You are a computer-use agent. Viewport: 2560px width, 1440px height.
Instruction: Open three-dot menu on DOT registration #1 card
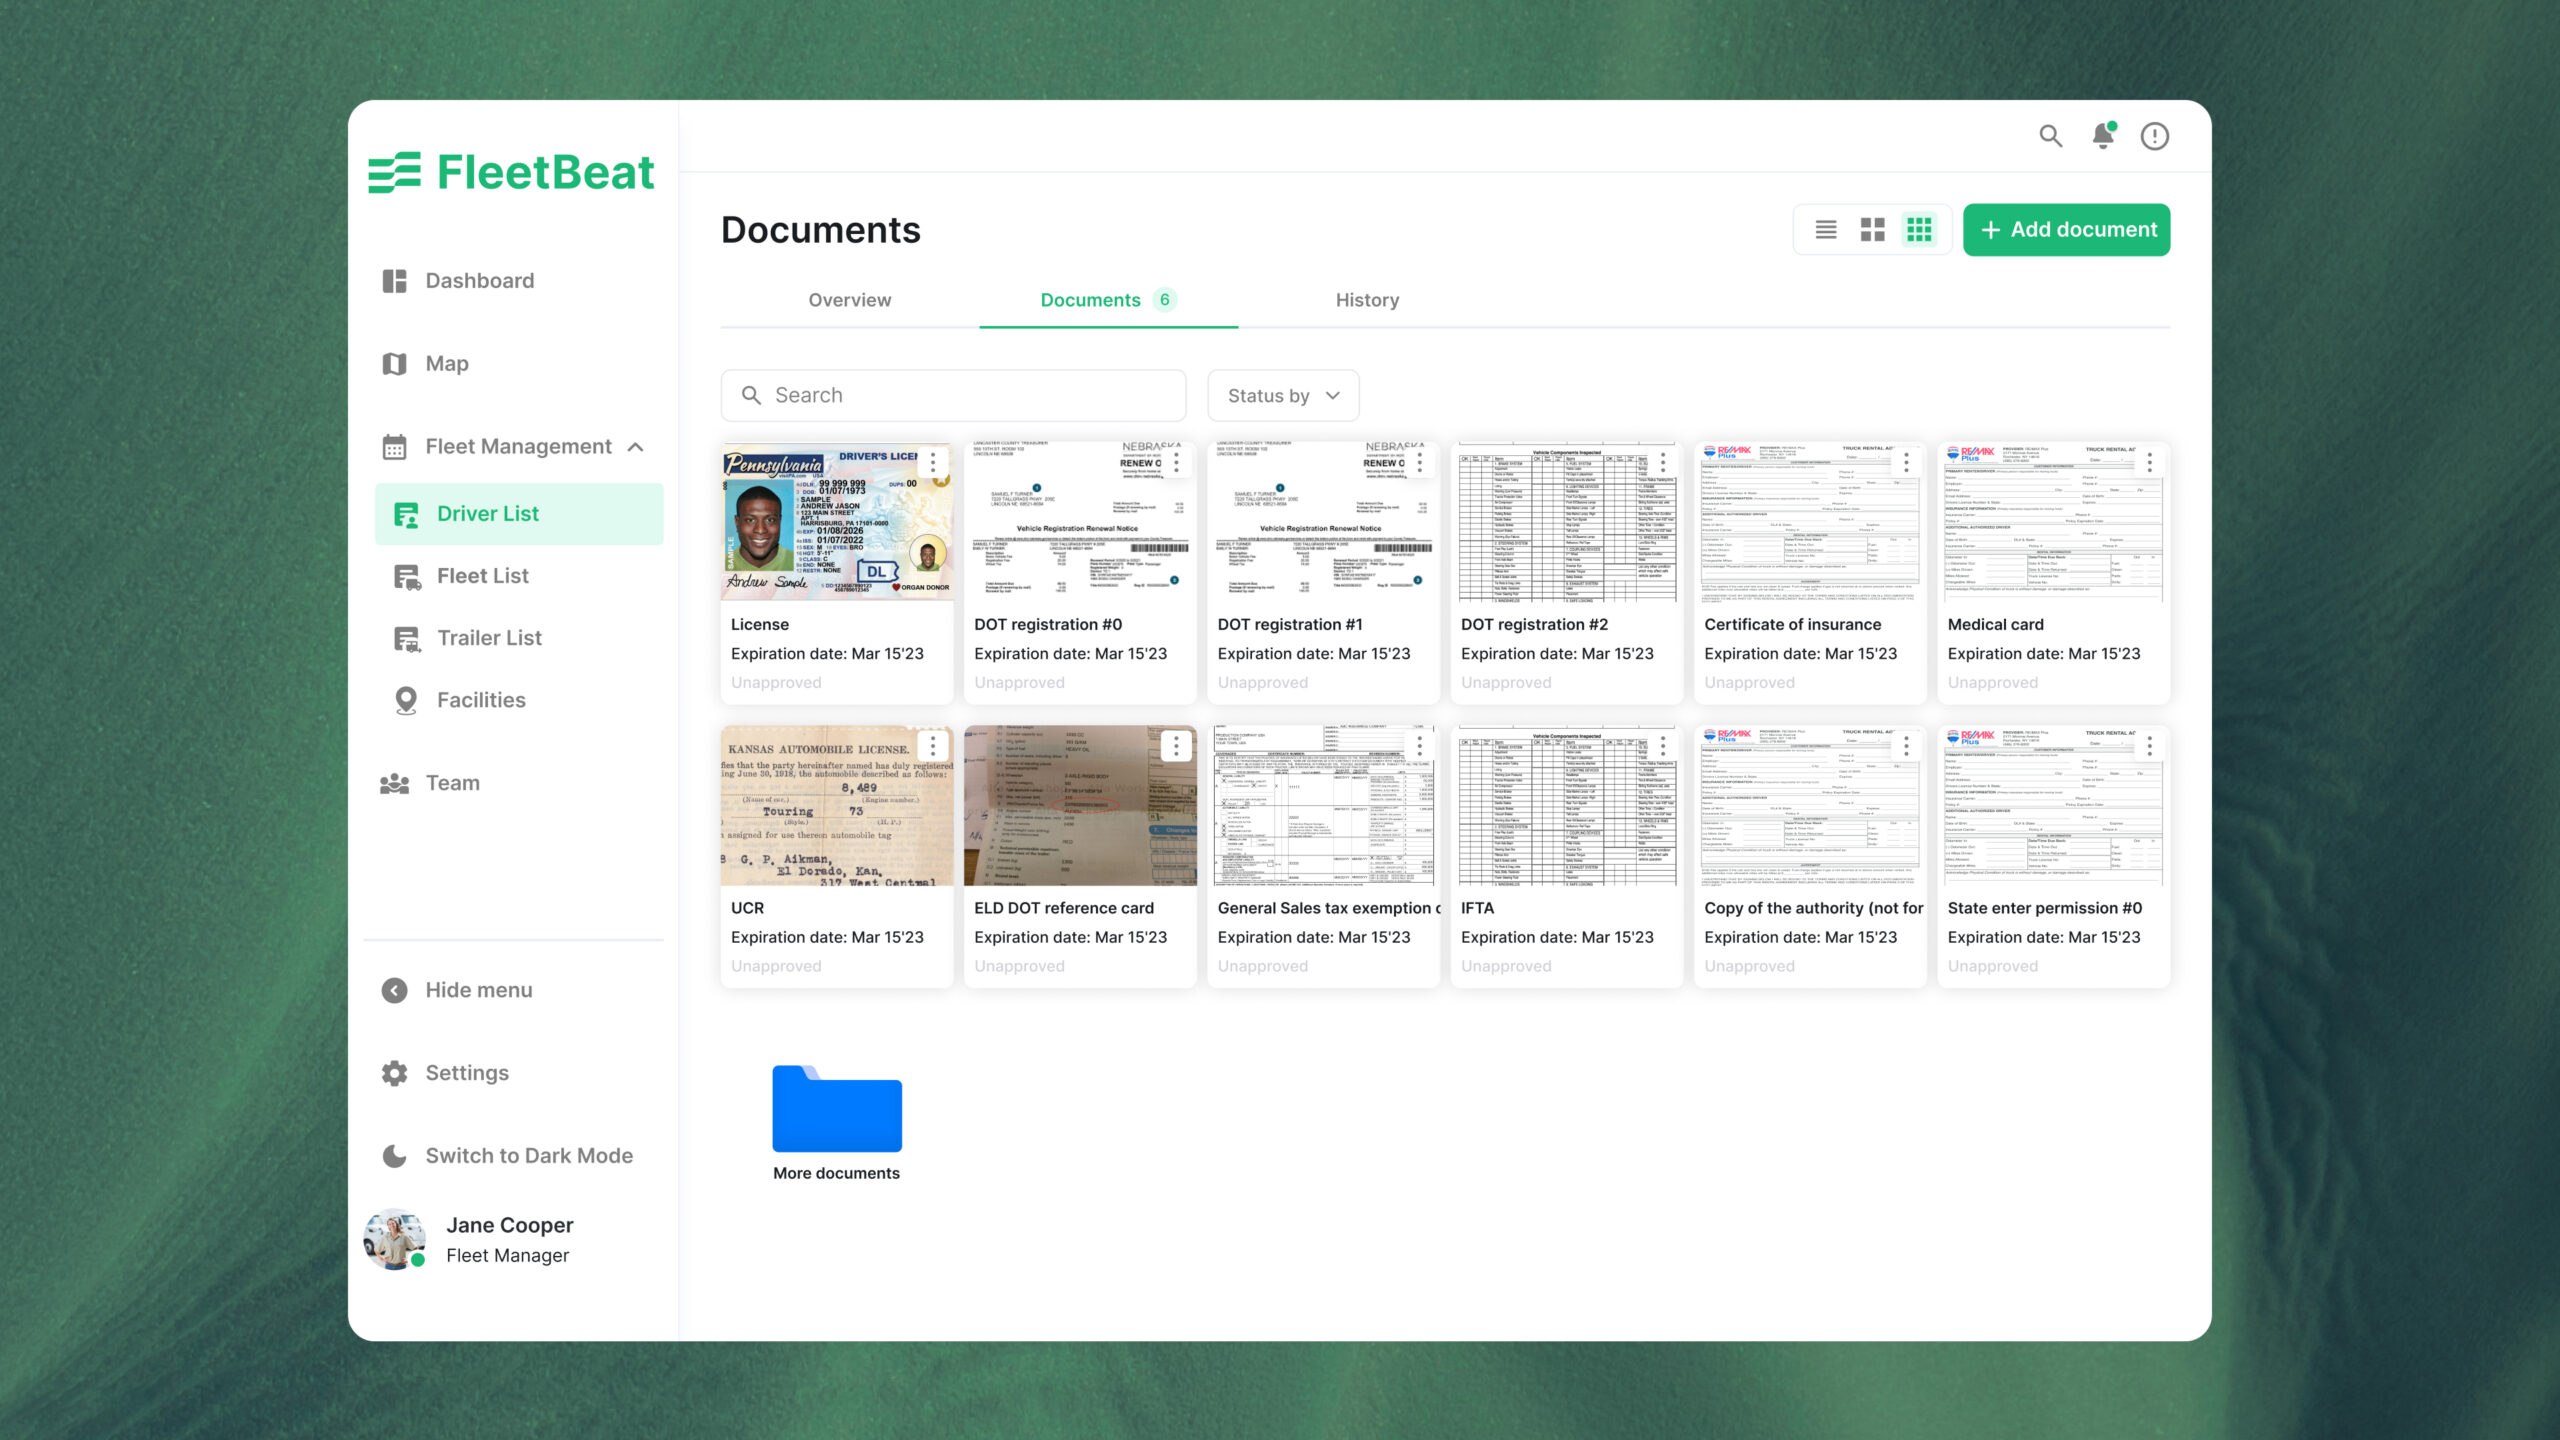pos(1420,462)
